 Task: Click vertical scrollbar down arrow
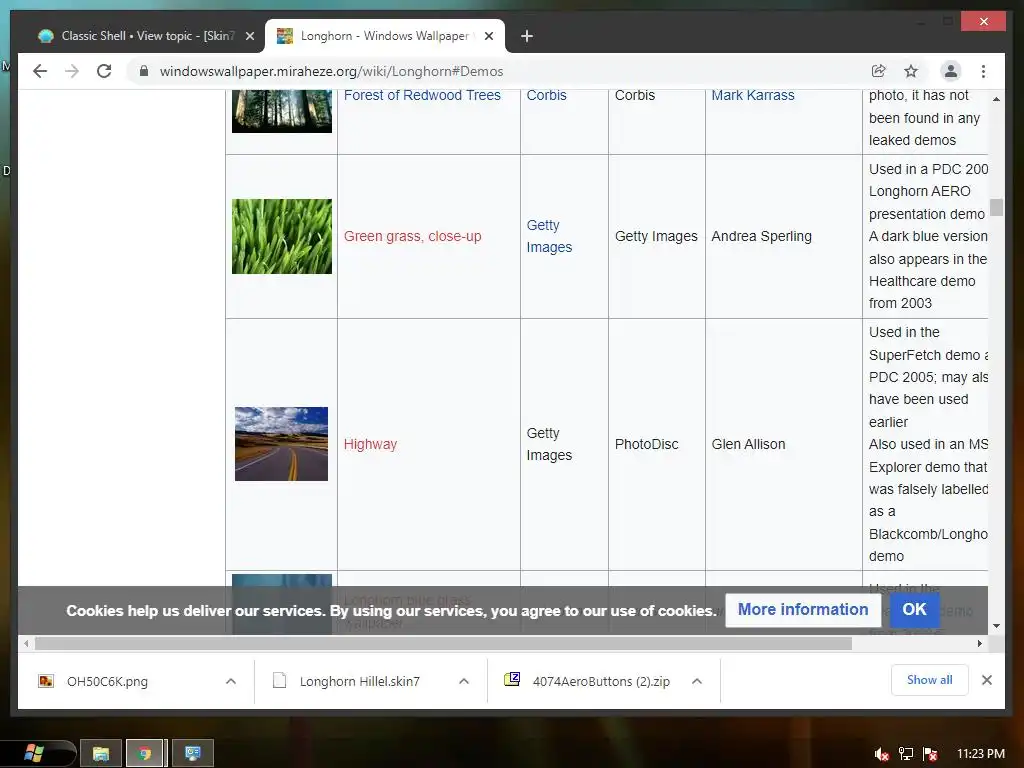(996, 626)
